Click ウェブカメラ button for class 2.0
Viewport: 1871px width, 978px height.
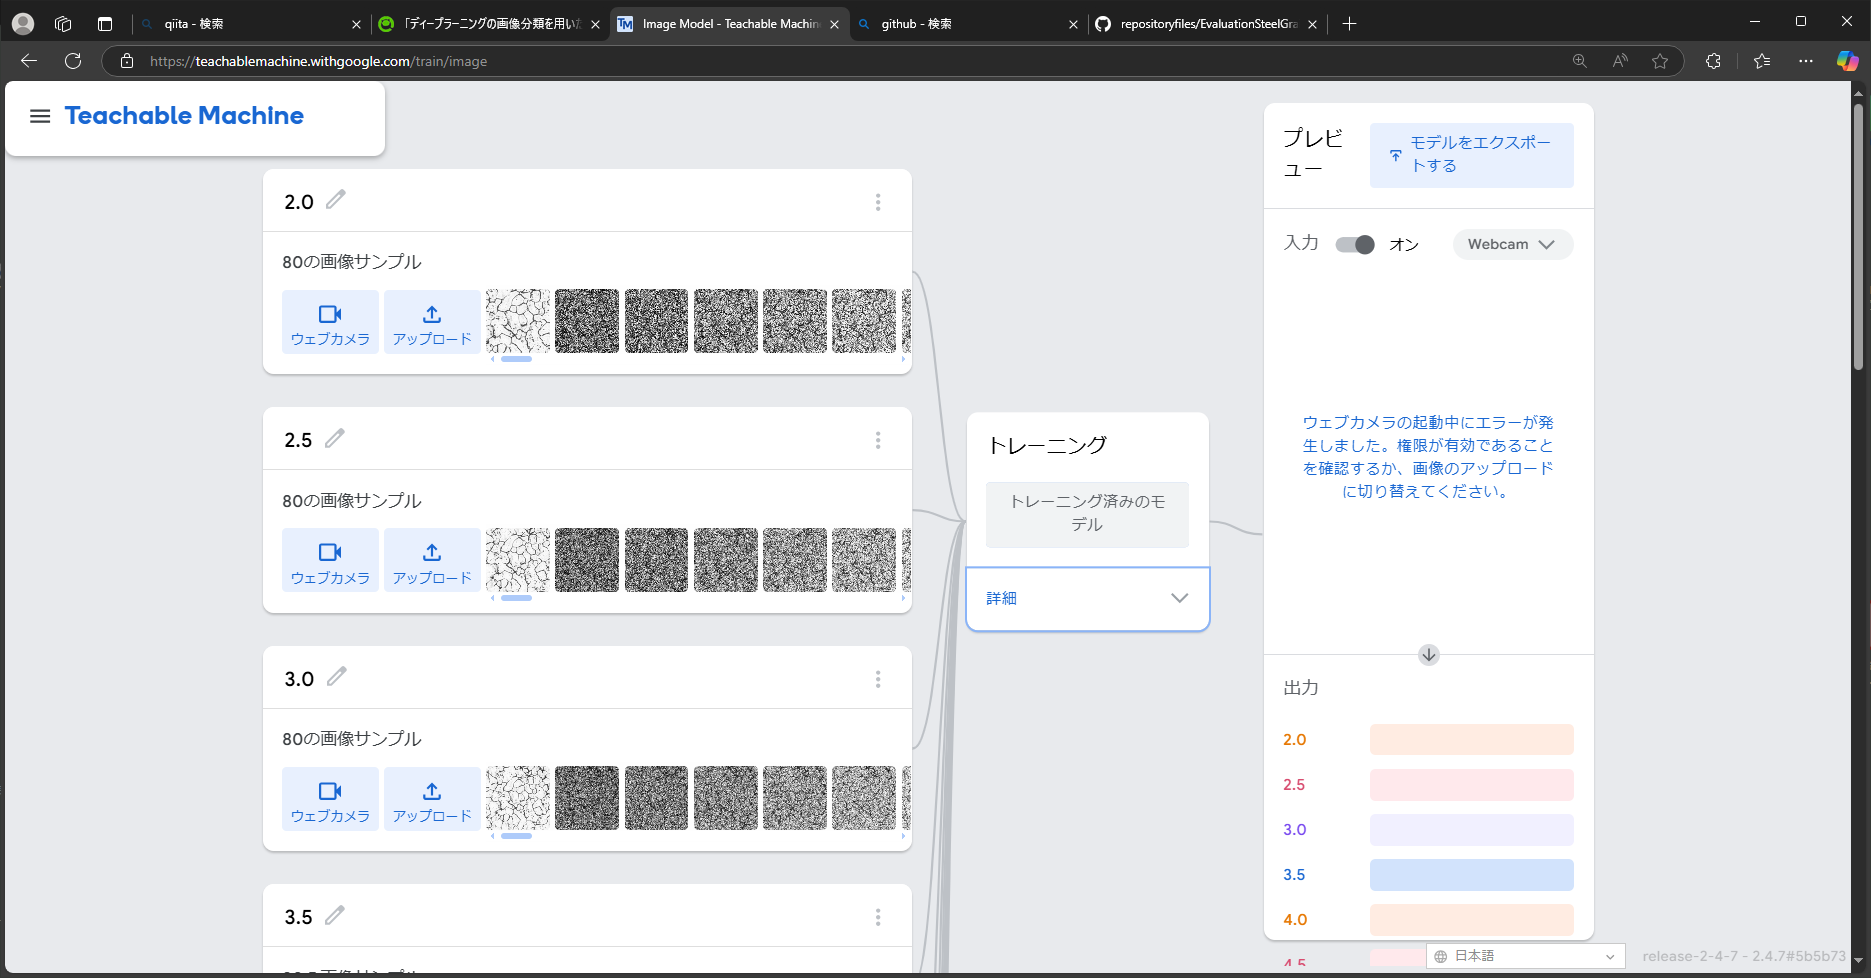[330, 322]
